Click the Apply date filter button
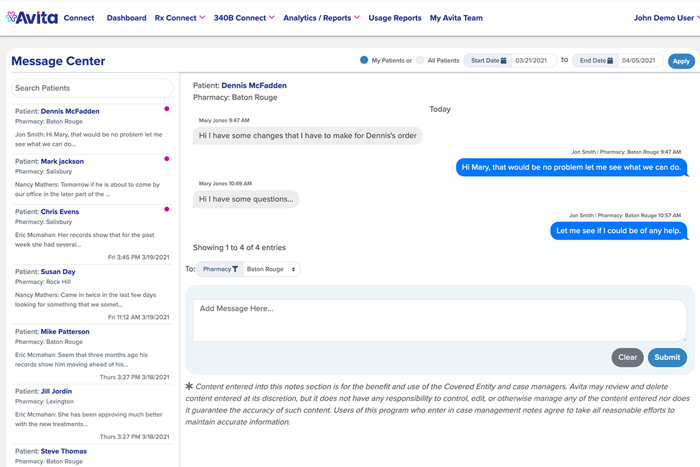This screenshot has width=700, height=467. pos(681,61)
